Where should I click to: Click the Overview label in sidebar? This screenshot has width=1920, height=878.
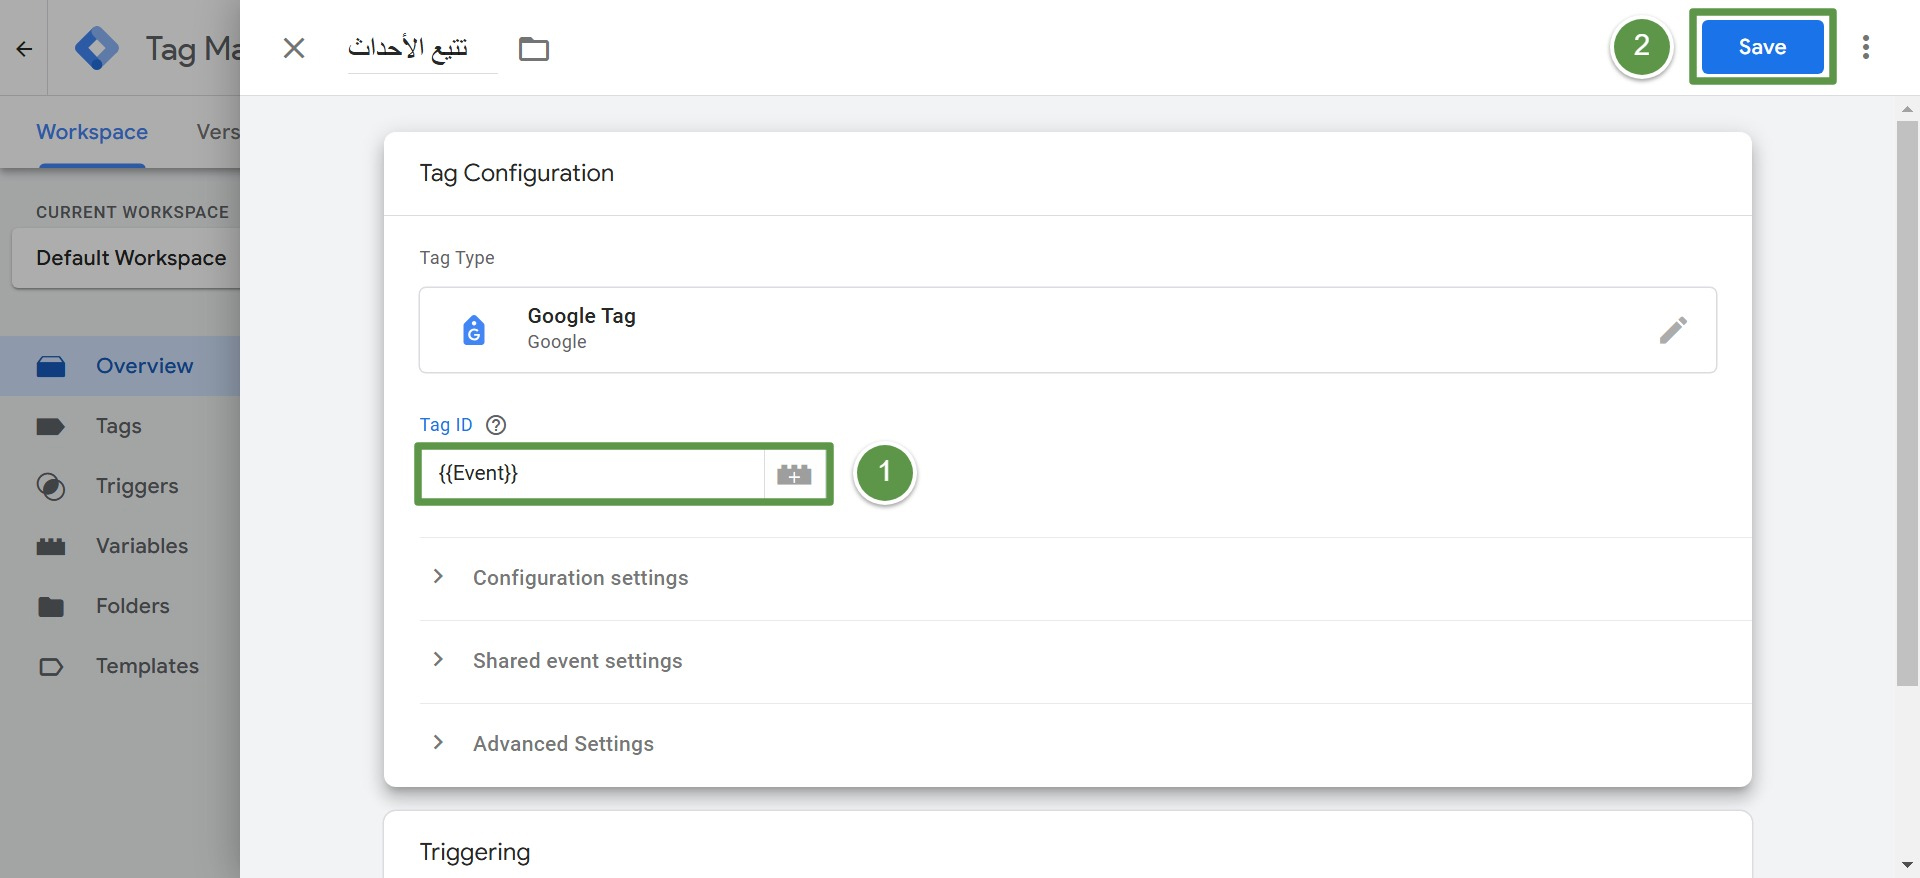(x=145, y=366)
